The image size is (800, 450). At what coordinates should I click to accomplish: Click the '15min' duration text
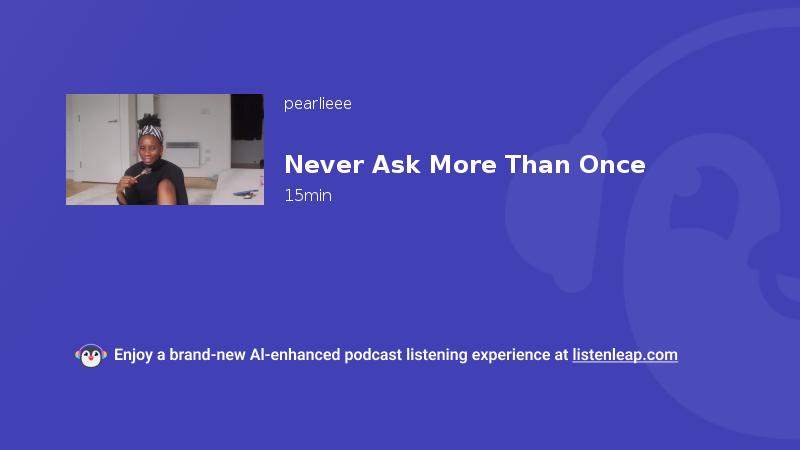click(x=308, y=195)
